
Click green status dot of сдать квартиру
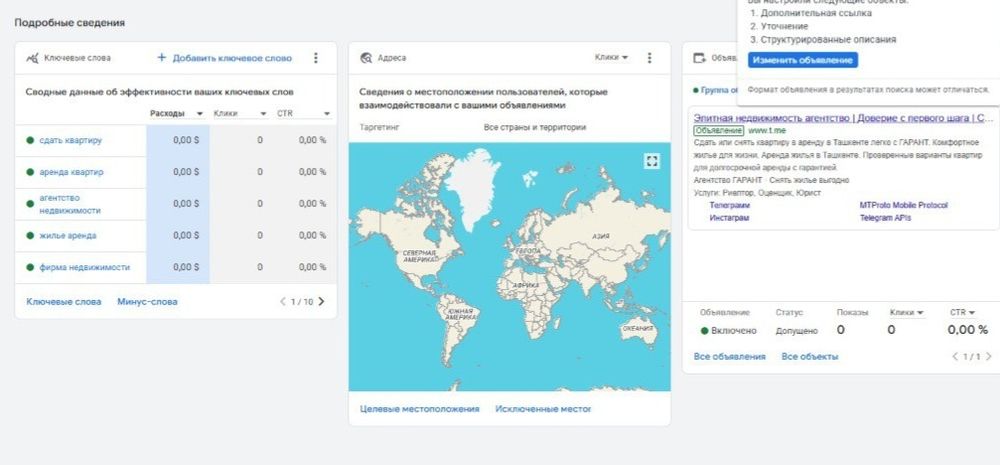pos(30,140)
